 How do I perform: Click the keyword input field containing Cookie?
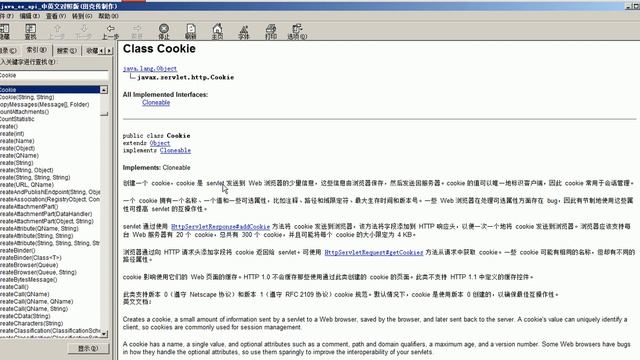pyautogui.click(x=54, y=76)
